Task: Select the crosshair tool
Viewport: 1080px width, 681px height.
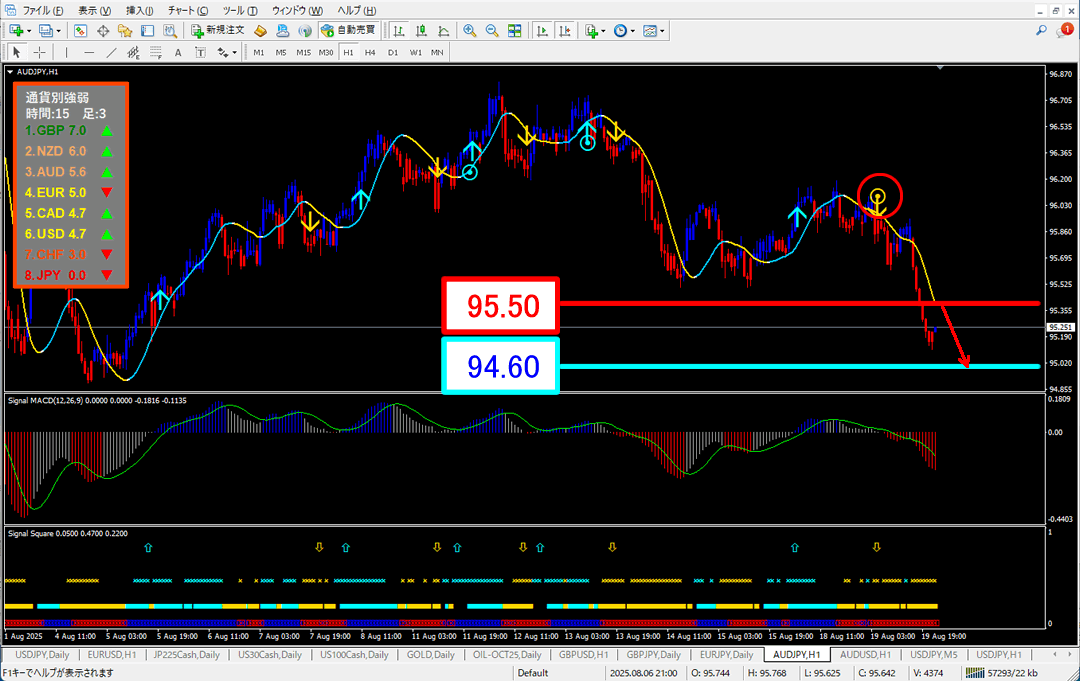Action: (39, 52)
